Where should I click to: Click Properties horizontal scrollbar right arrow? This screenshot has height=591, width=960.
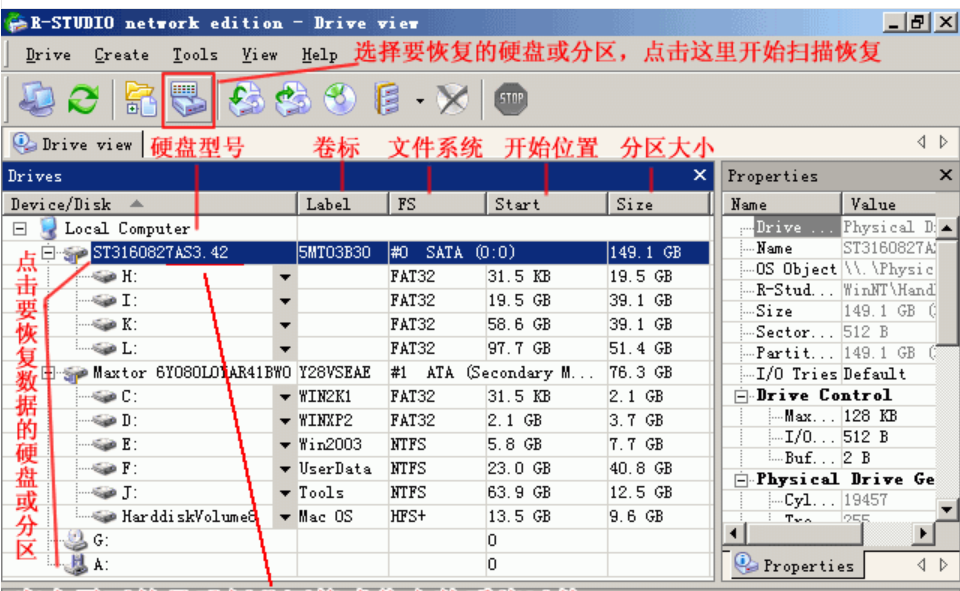(x=923, y=533)
